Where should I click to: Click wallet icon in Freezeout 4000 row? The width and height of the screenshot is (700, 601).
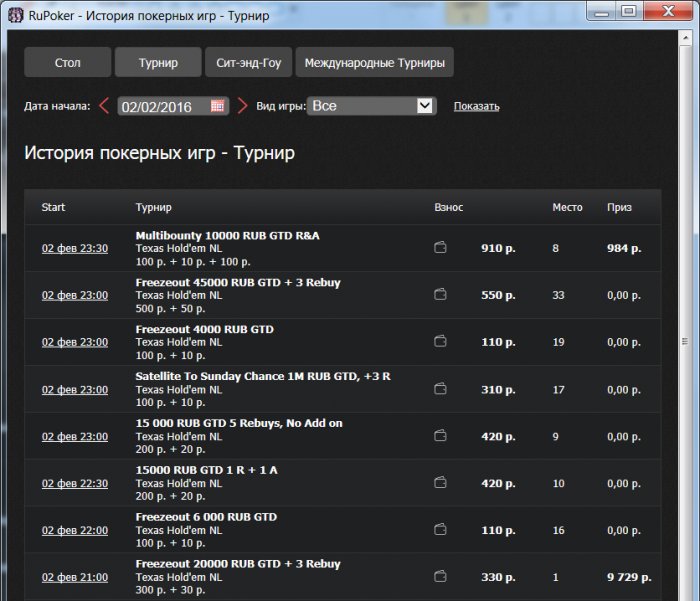pyautogui.click(x=440, y=341)
